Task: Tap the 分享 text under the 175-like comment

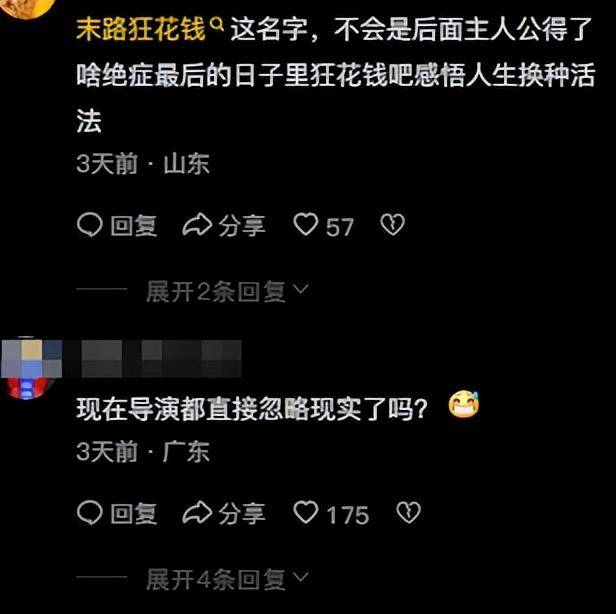Action: point(242,514)
